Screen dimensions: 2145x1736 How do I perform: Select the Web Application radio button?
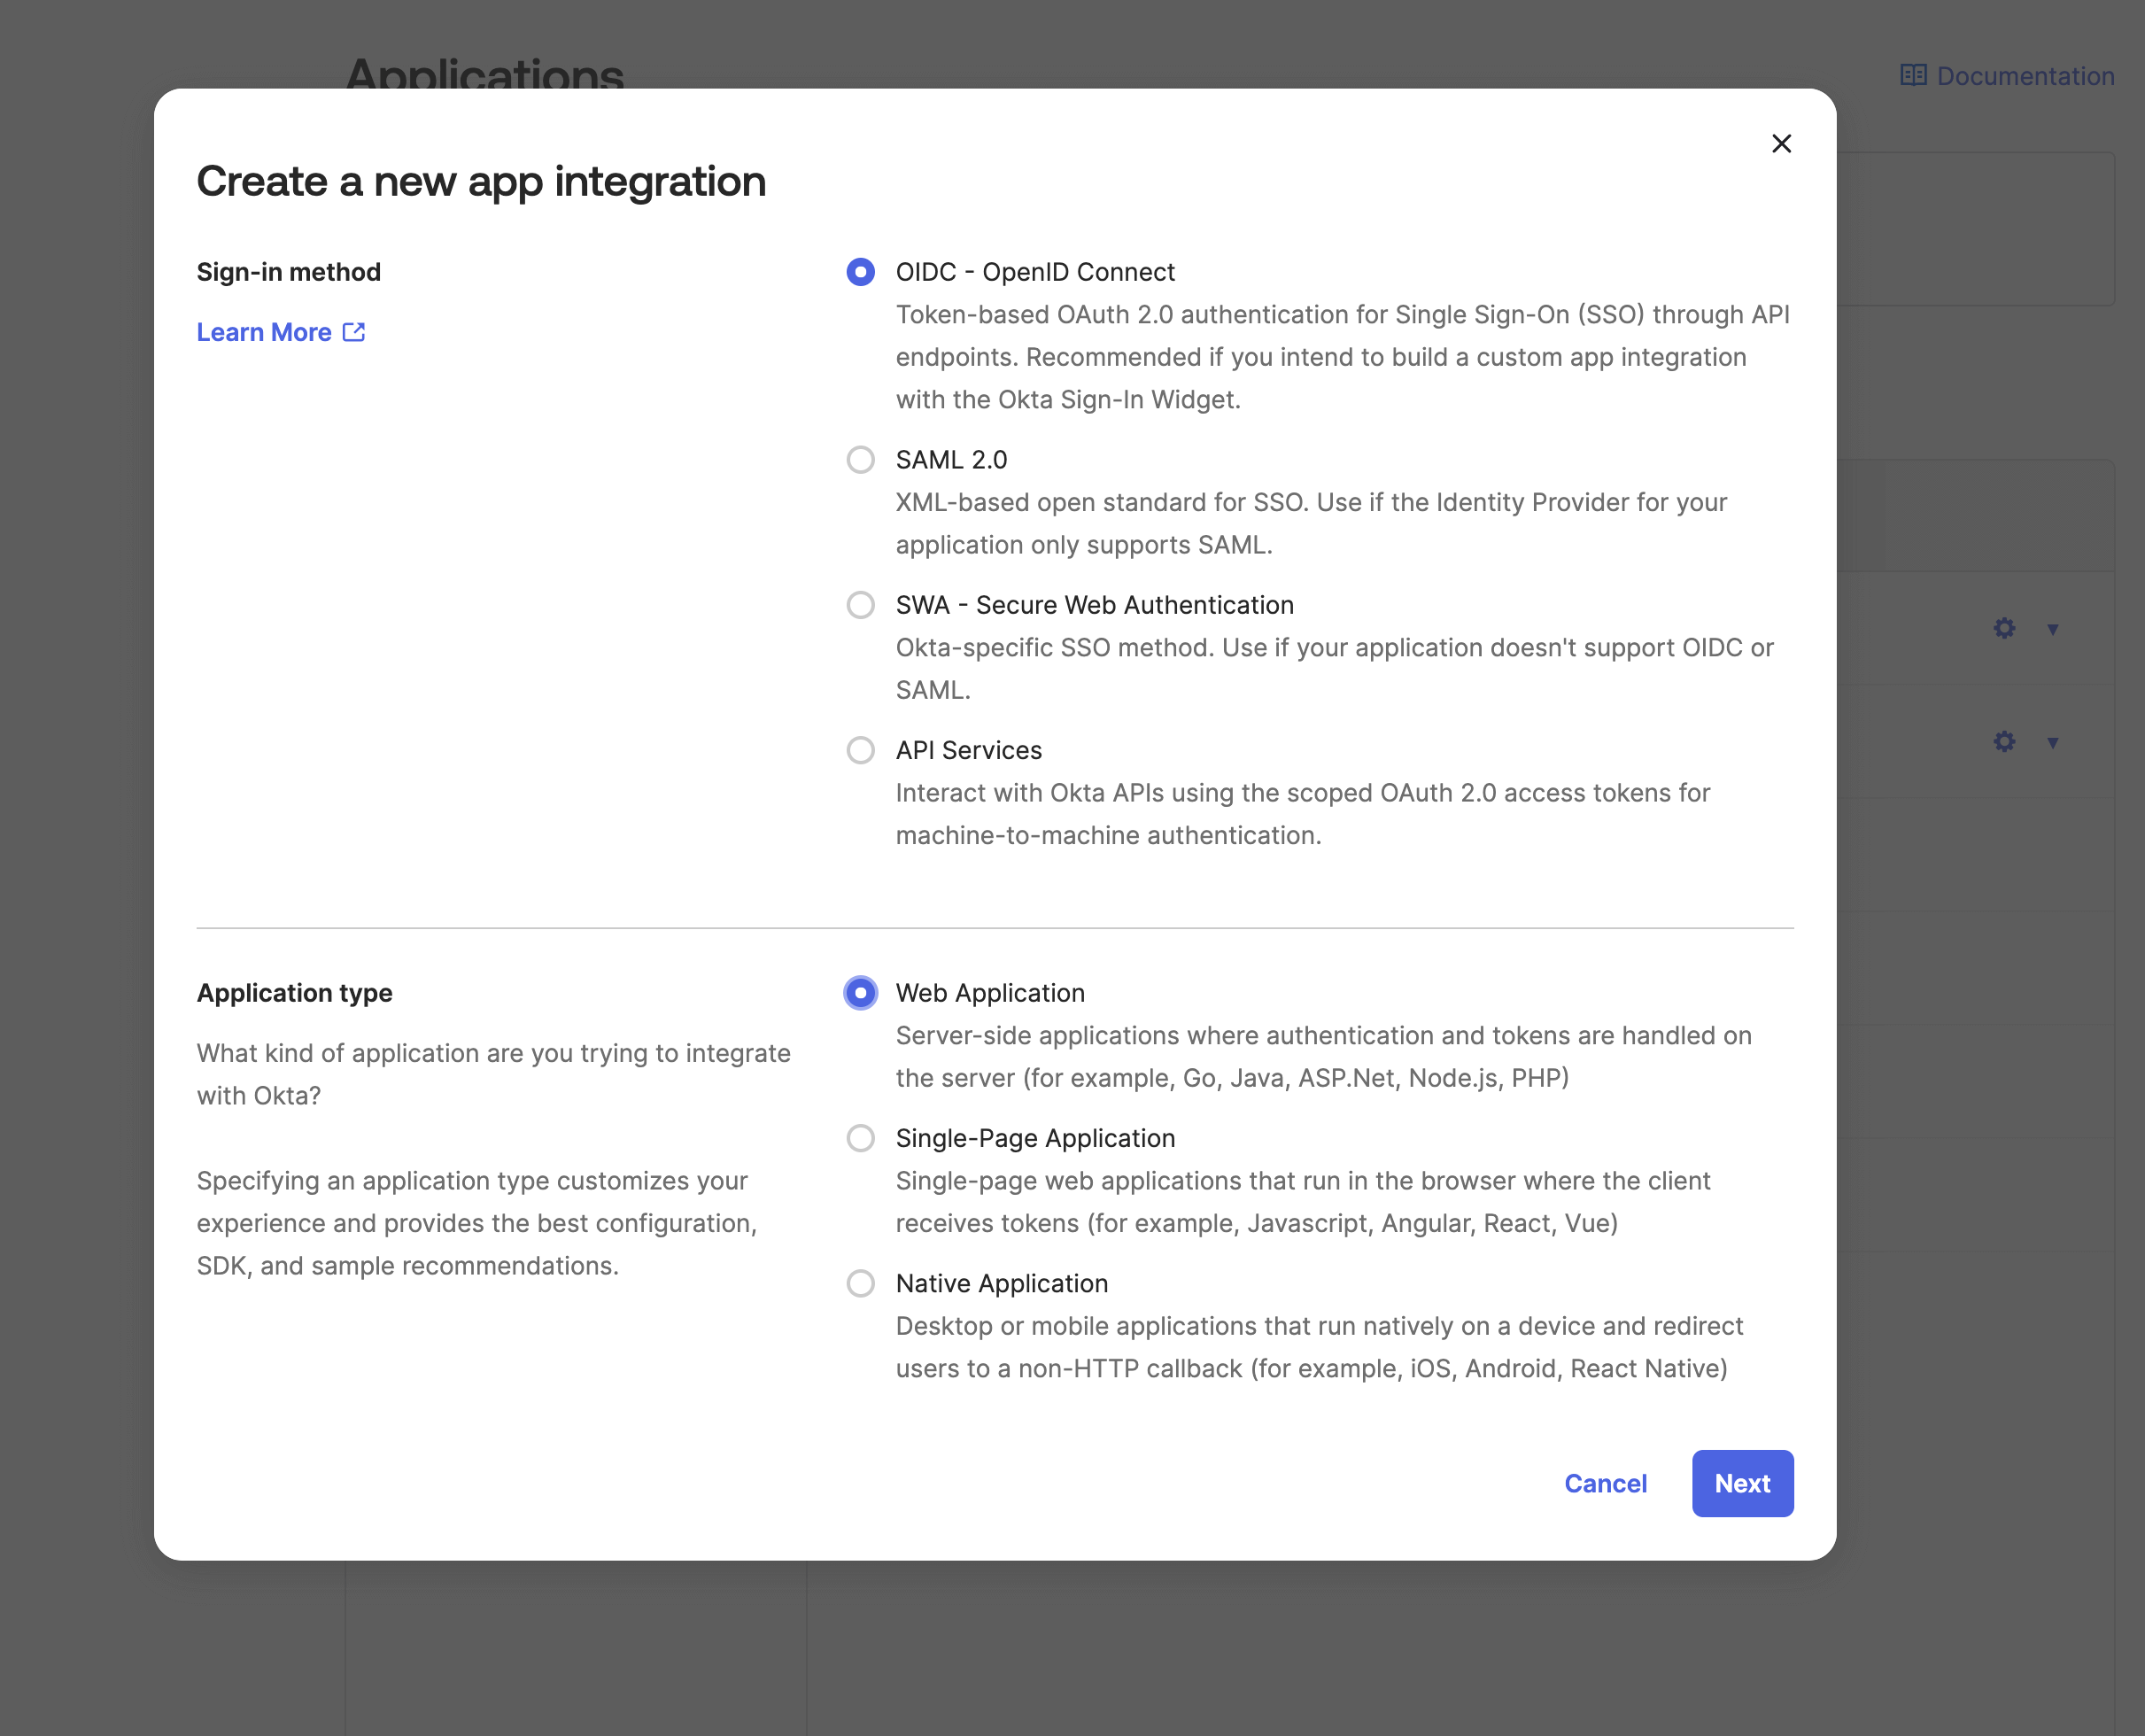(860, 993)
